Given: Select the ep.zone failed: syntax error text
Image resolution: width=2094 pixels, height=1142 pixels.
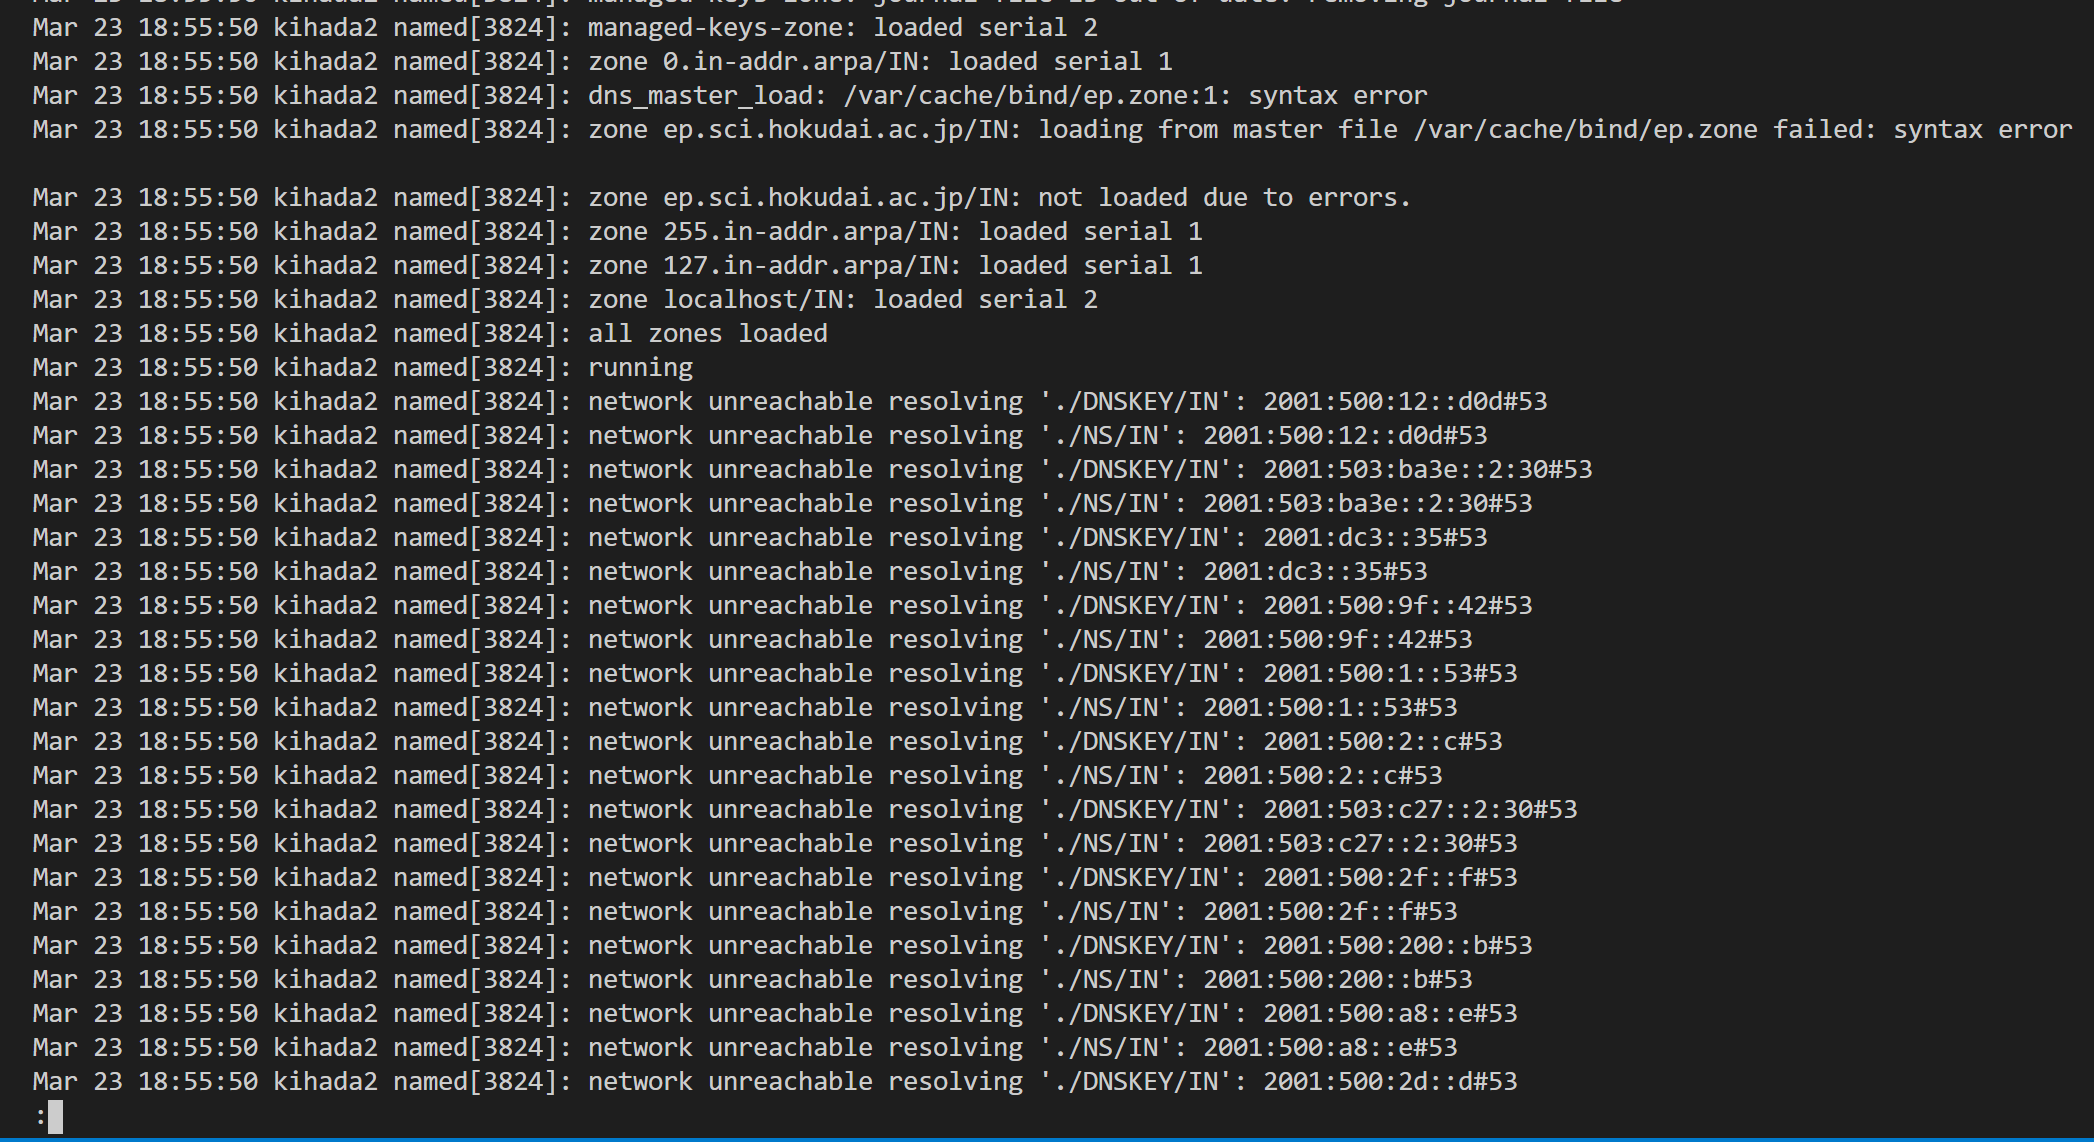Looking at the screenshot, I should pyautogui.click(x=1742, y=129).
